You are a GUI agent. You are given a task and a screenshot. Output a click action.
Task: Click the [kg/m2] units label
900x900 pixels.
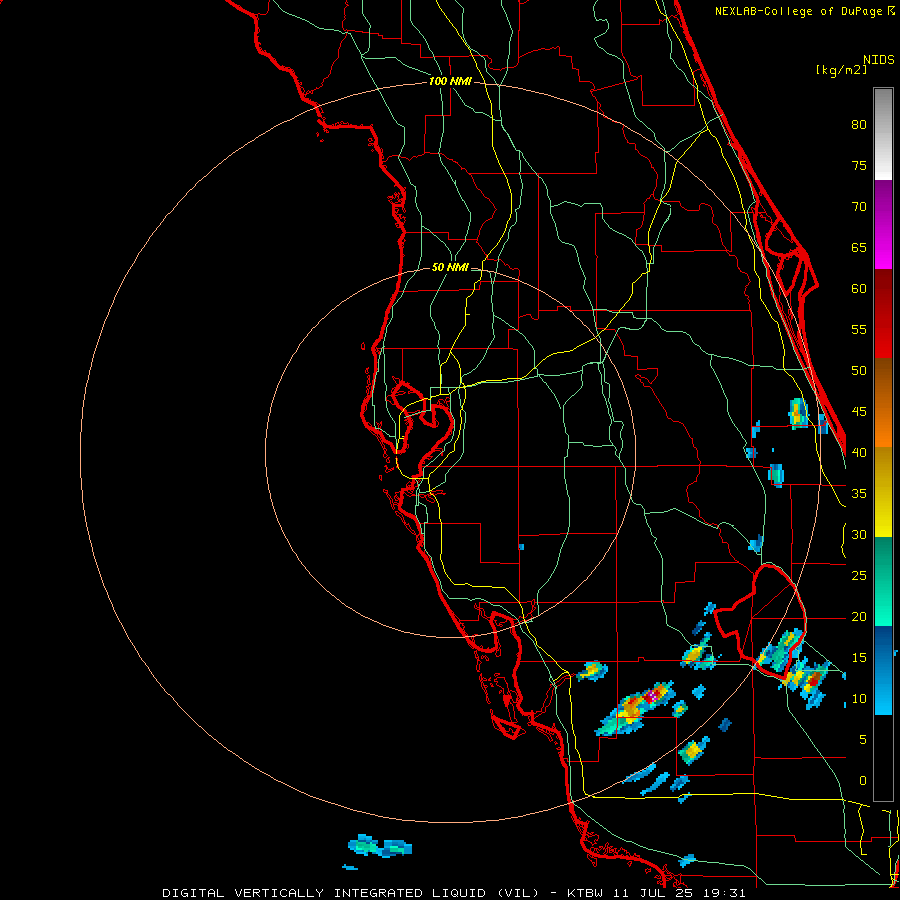point(841,69)
